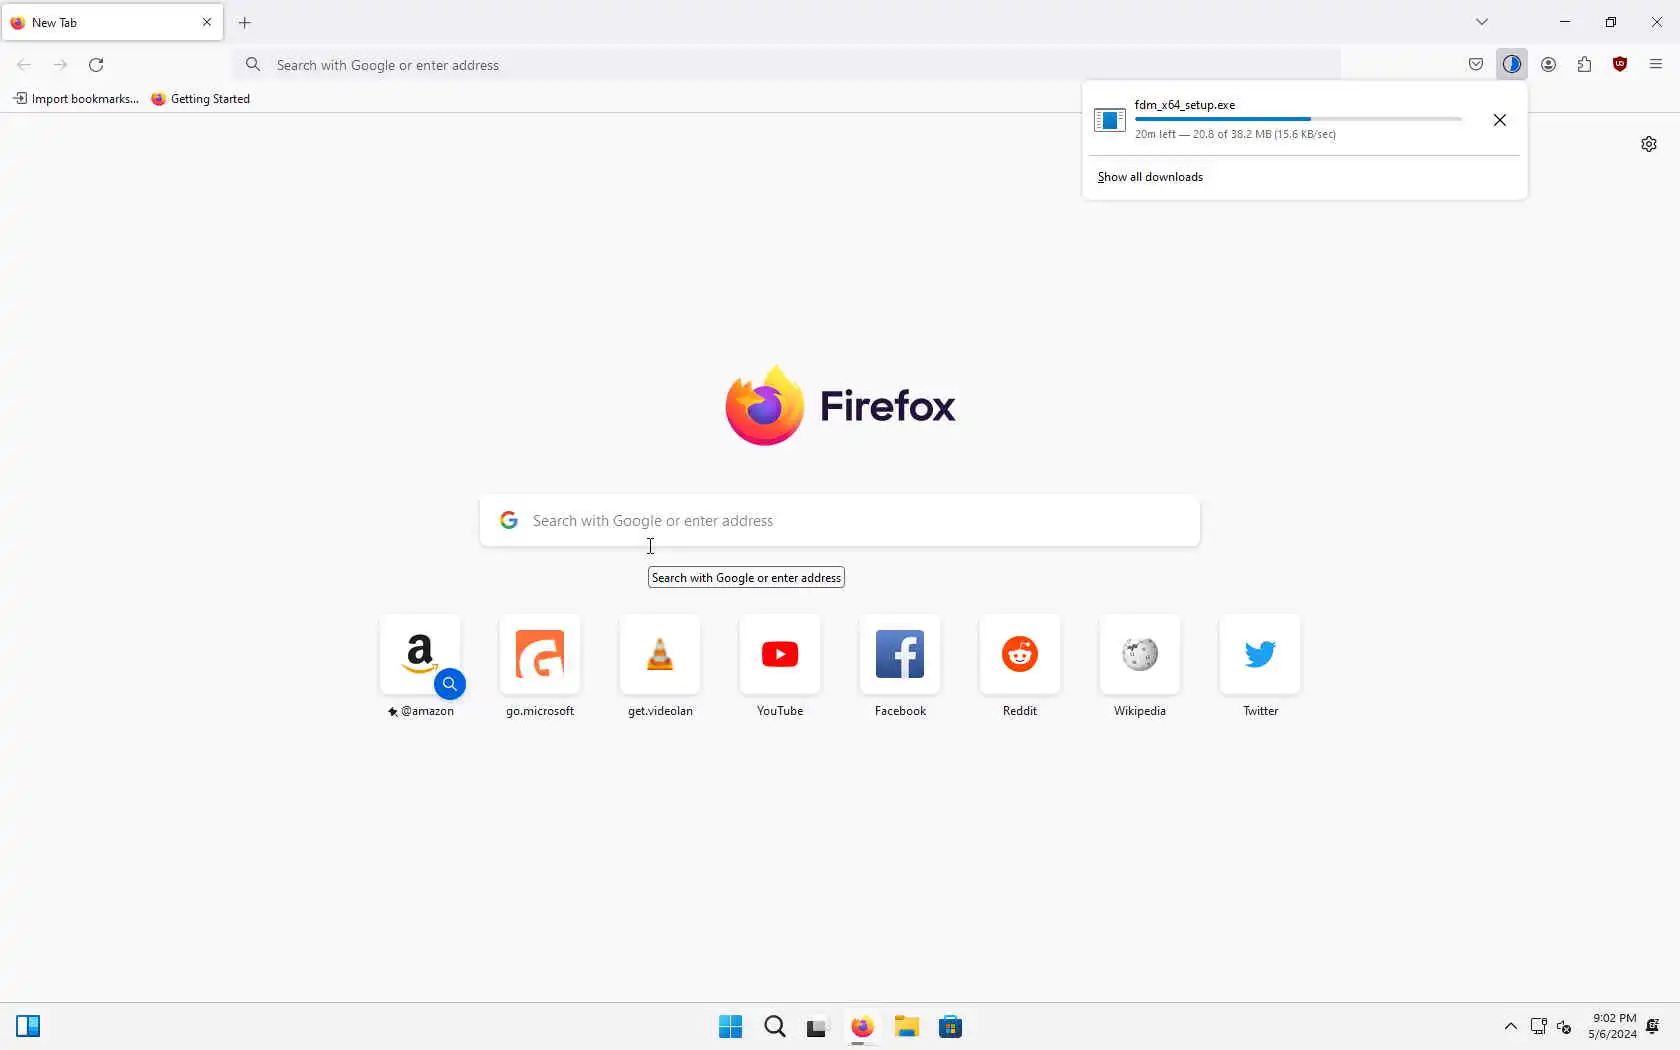Toggle the downloads panel toolbar button
This screenshot has width=1680, height=1050.
(1512, 65)
